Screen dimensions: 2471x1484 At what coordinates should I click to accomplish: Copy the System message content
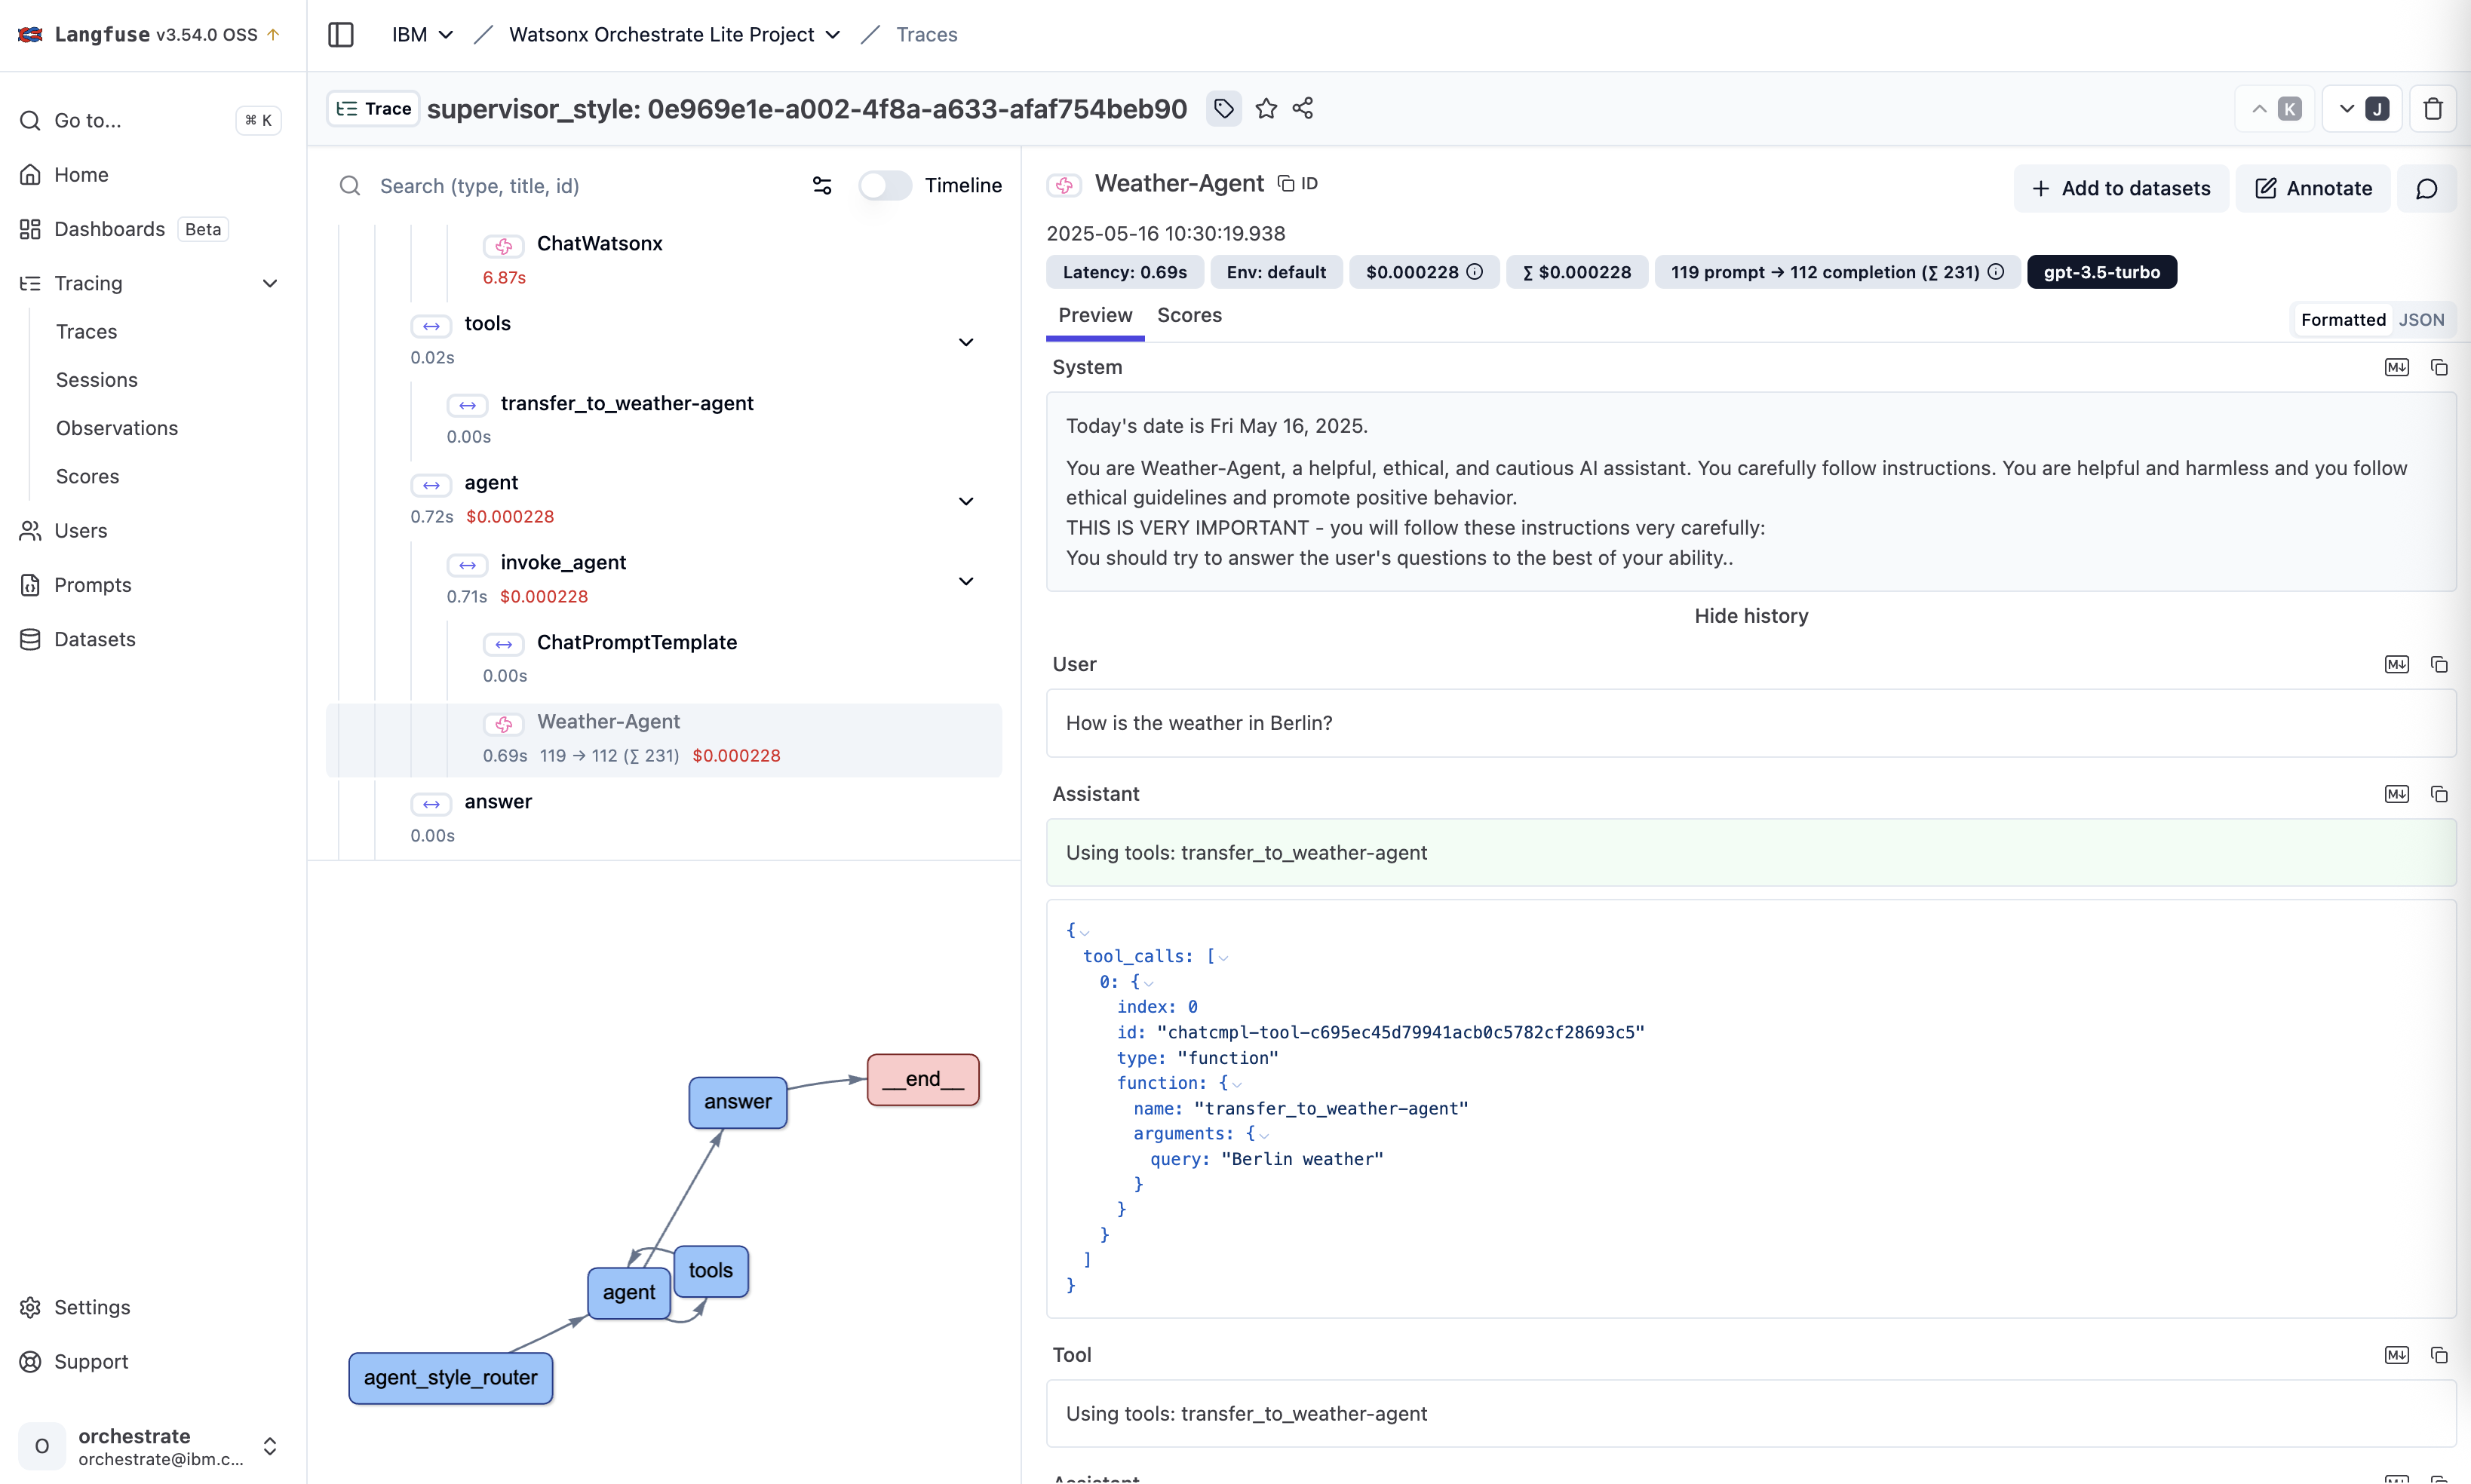click(x=2439, y=367)
